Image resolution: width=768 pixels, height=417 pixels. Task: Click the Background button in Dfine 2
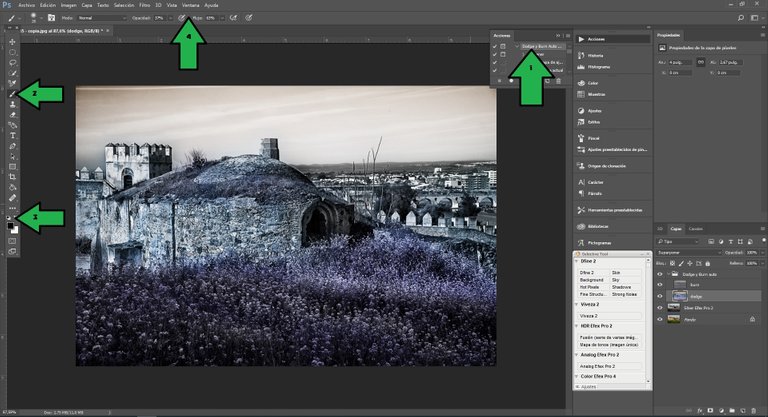pos(593,280)
